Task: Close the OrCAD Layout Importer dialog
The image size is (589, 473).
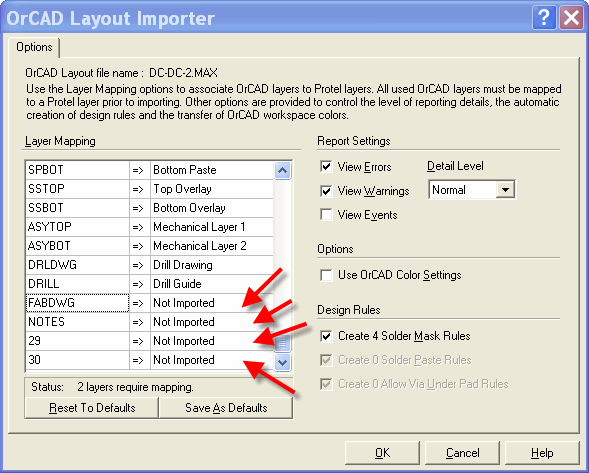Action: [571, 17]
